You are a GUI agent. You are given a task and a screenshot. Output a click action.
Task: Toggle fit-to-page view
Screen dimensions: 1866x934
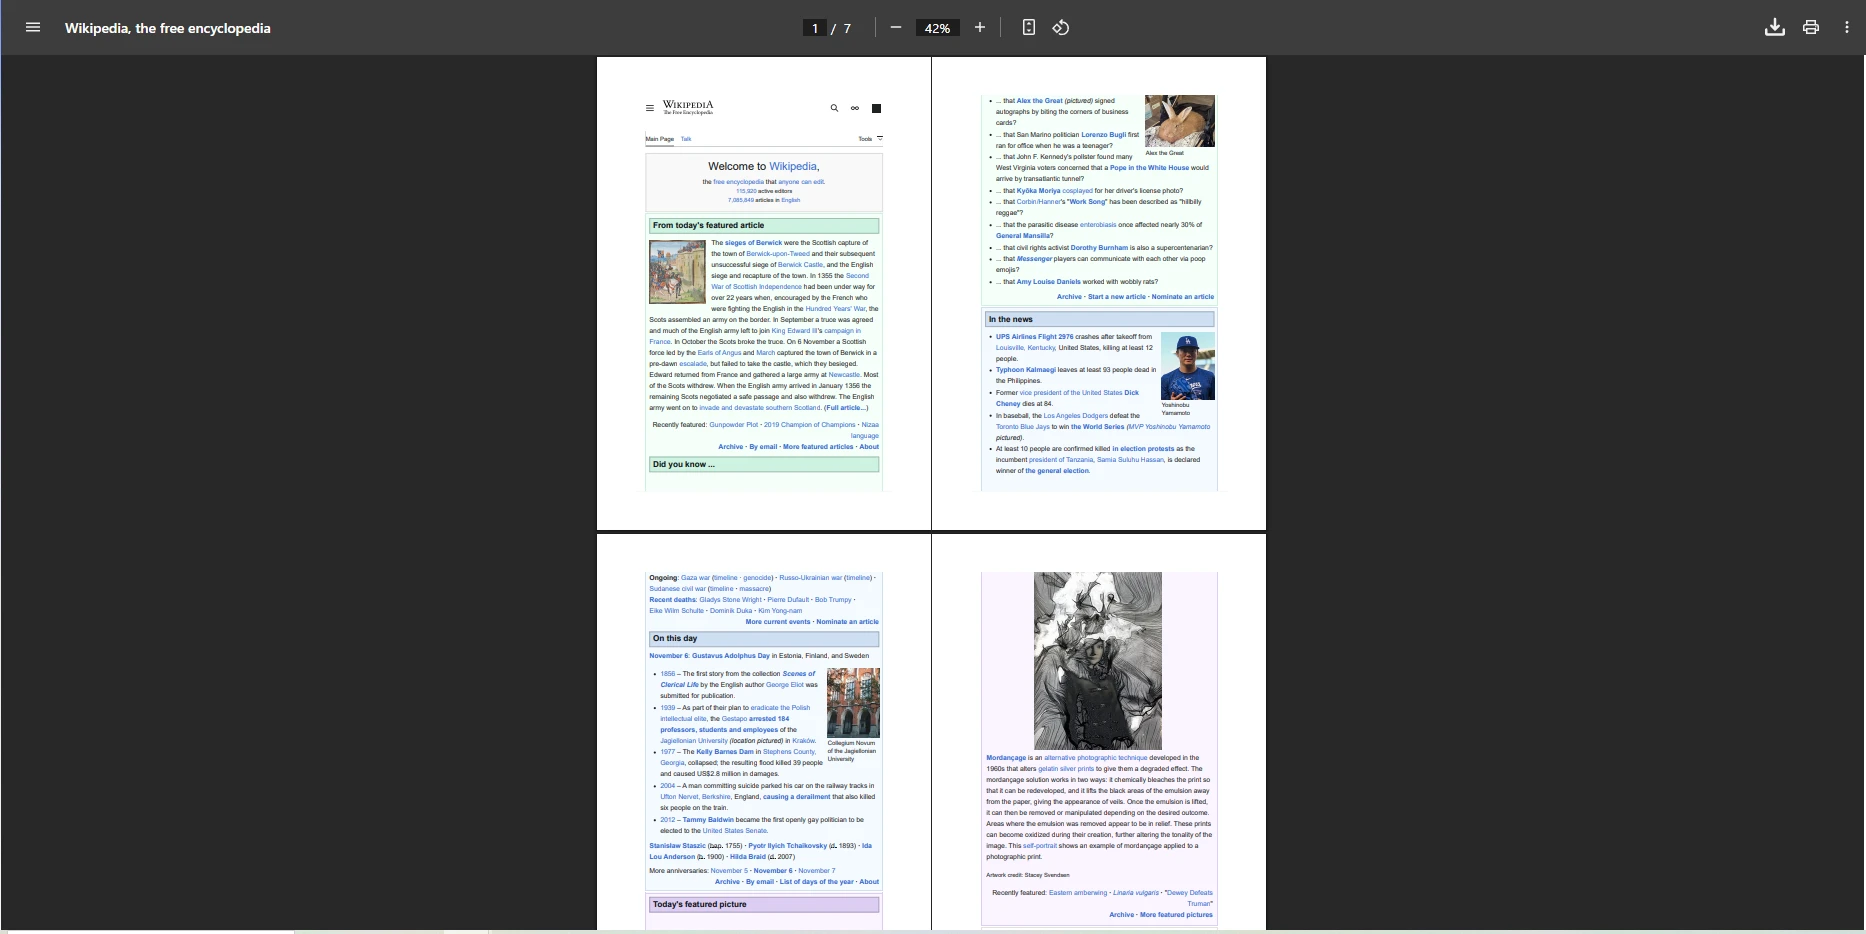point(1028,27)
